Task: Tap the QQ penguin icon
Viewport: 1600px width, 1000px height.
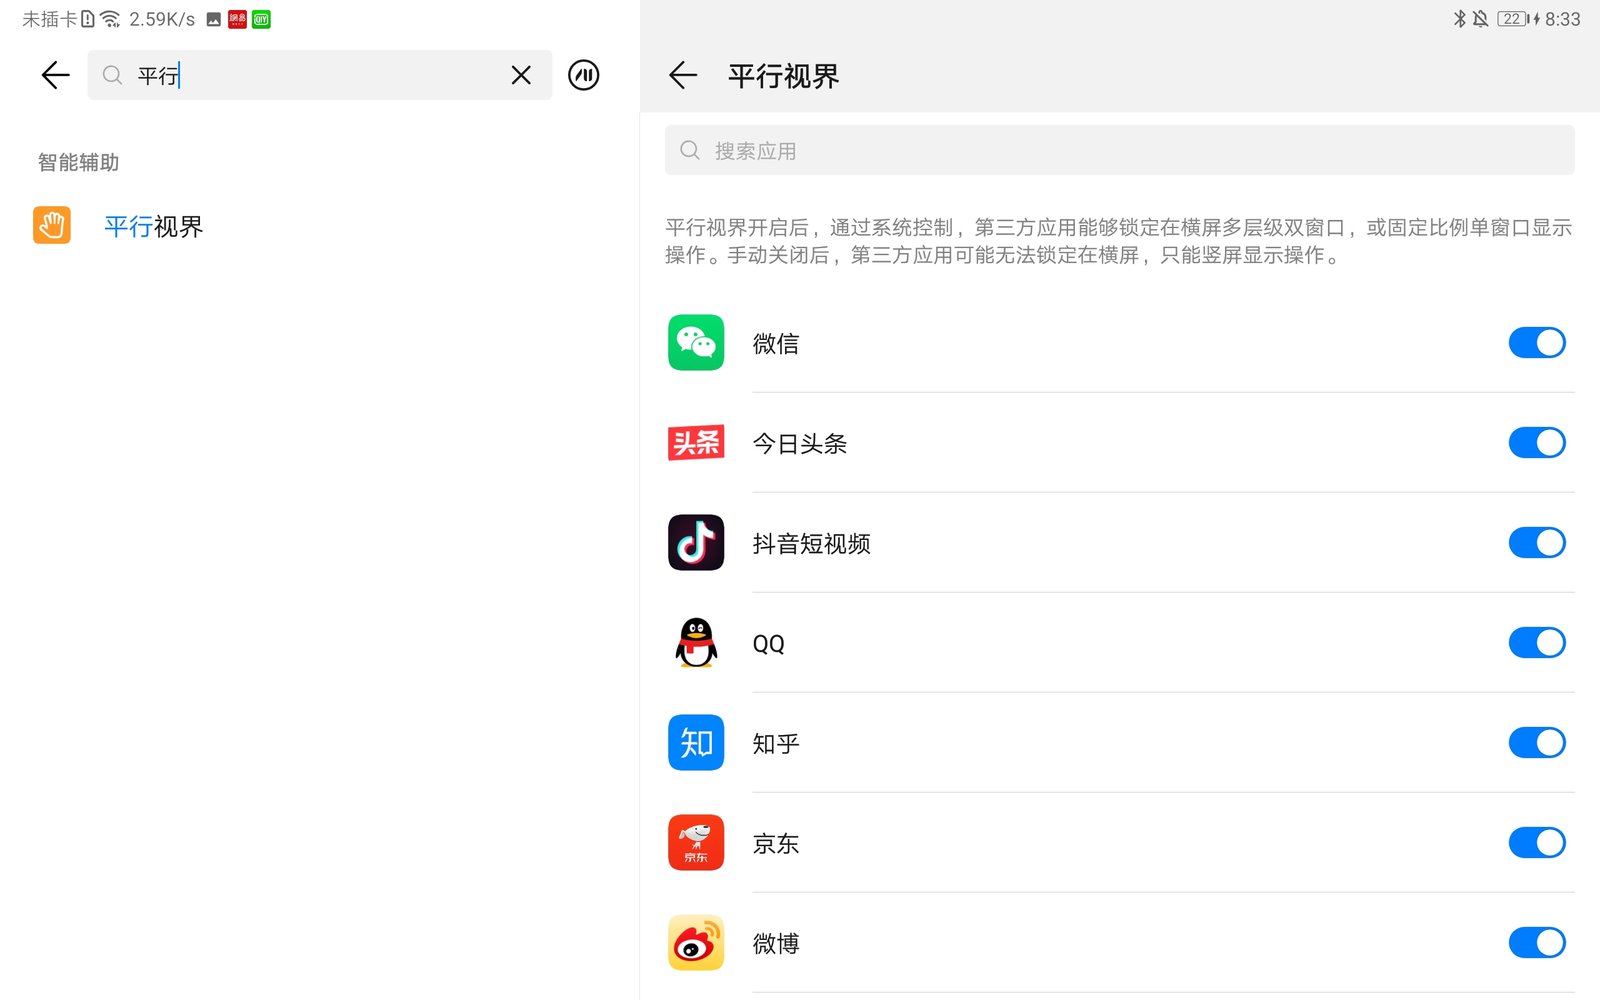Action: (x=696, y=643)
